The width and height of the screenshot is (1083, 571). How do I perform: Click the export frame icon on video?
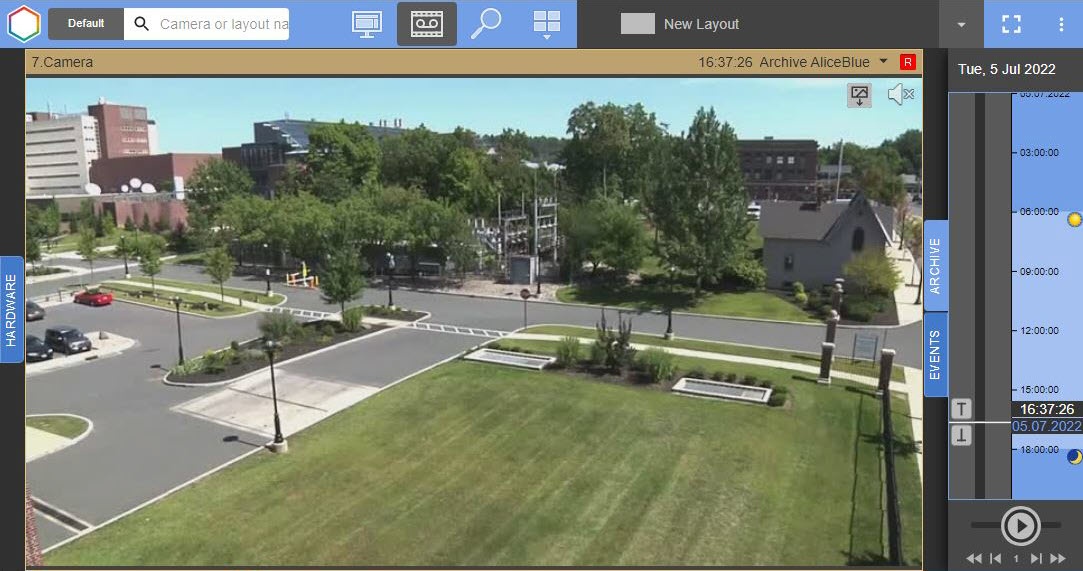point(859,95)
